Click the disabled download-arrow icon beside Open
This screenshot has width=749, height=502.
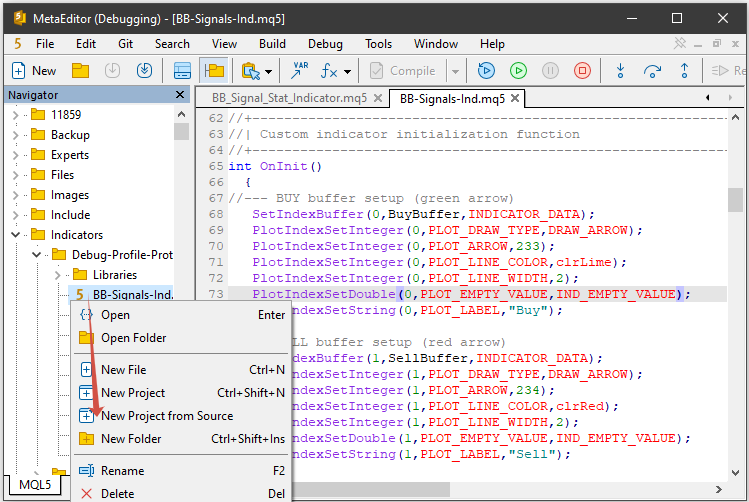point(112,71)
